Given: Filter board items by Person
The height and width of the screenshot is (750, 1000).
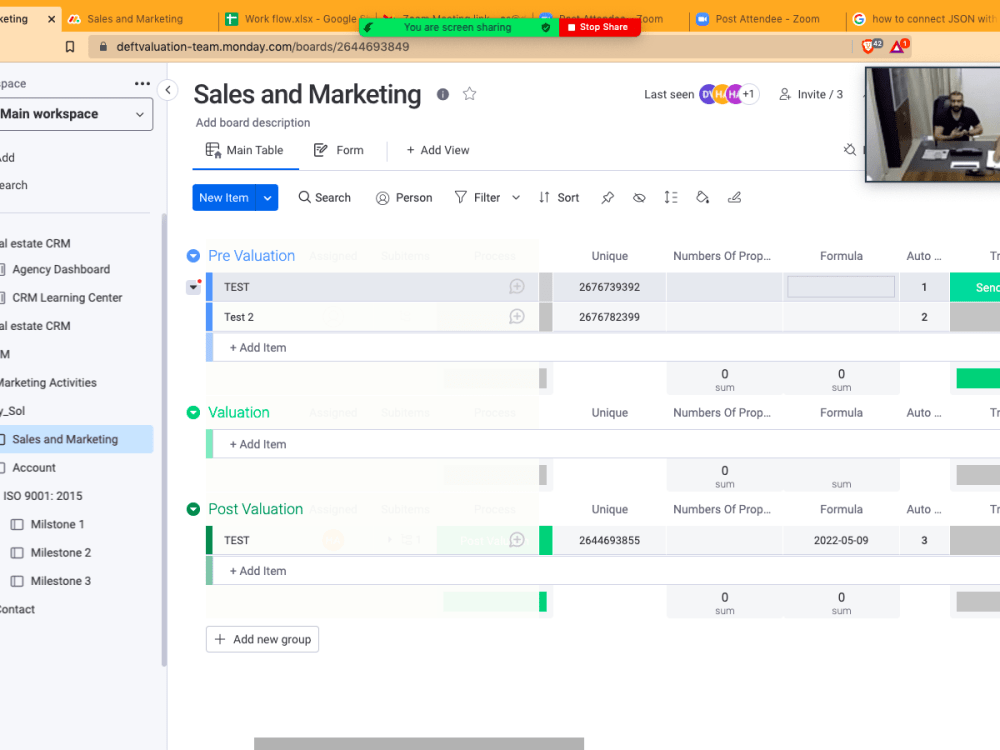Looking at the screenshot, I should tap(403, 197).
